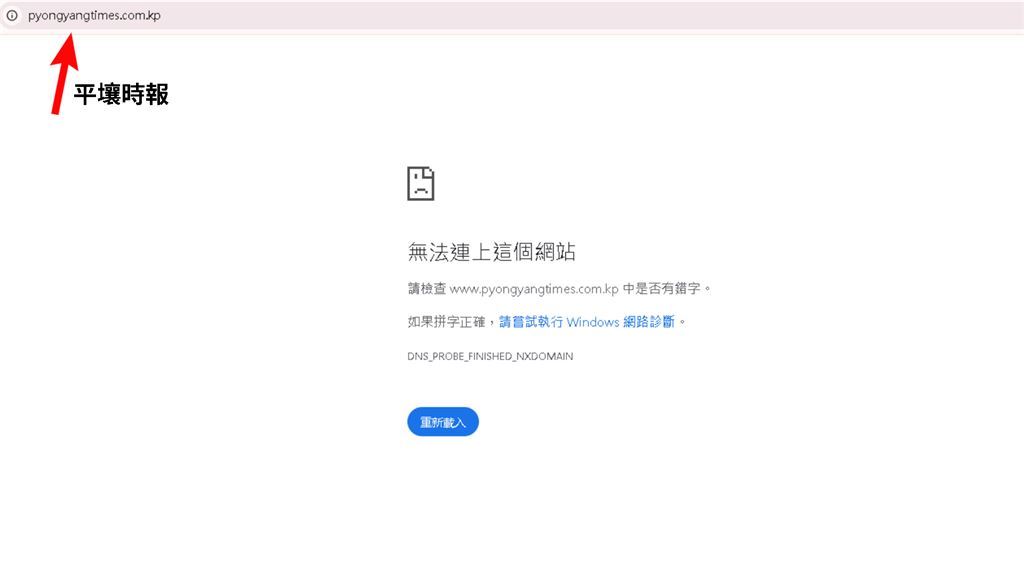Click the 重新載入 reload button

tap(443, 422)
